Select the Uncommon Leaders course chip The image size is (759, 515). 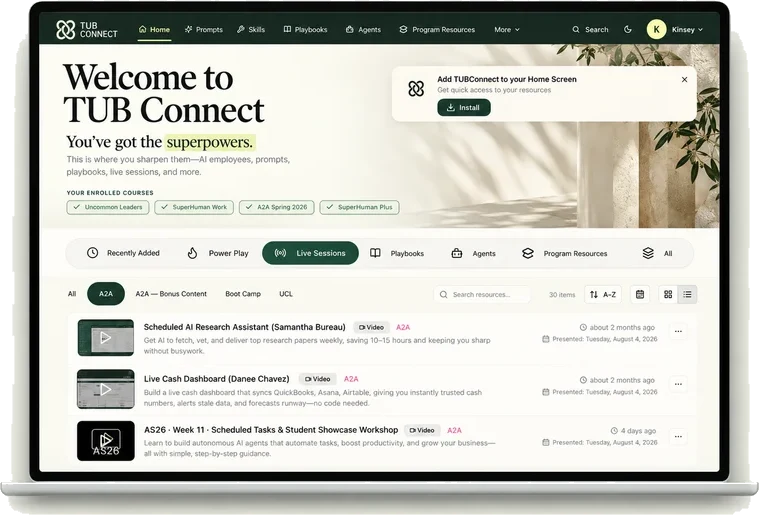point(108,207)
